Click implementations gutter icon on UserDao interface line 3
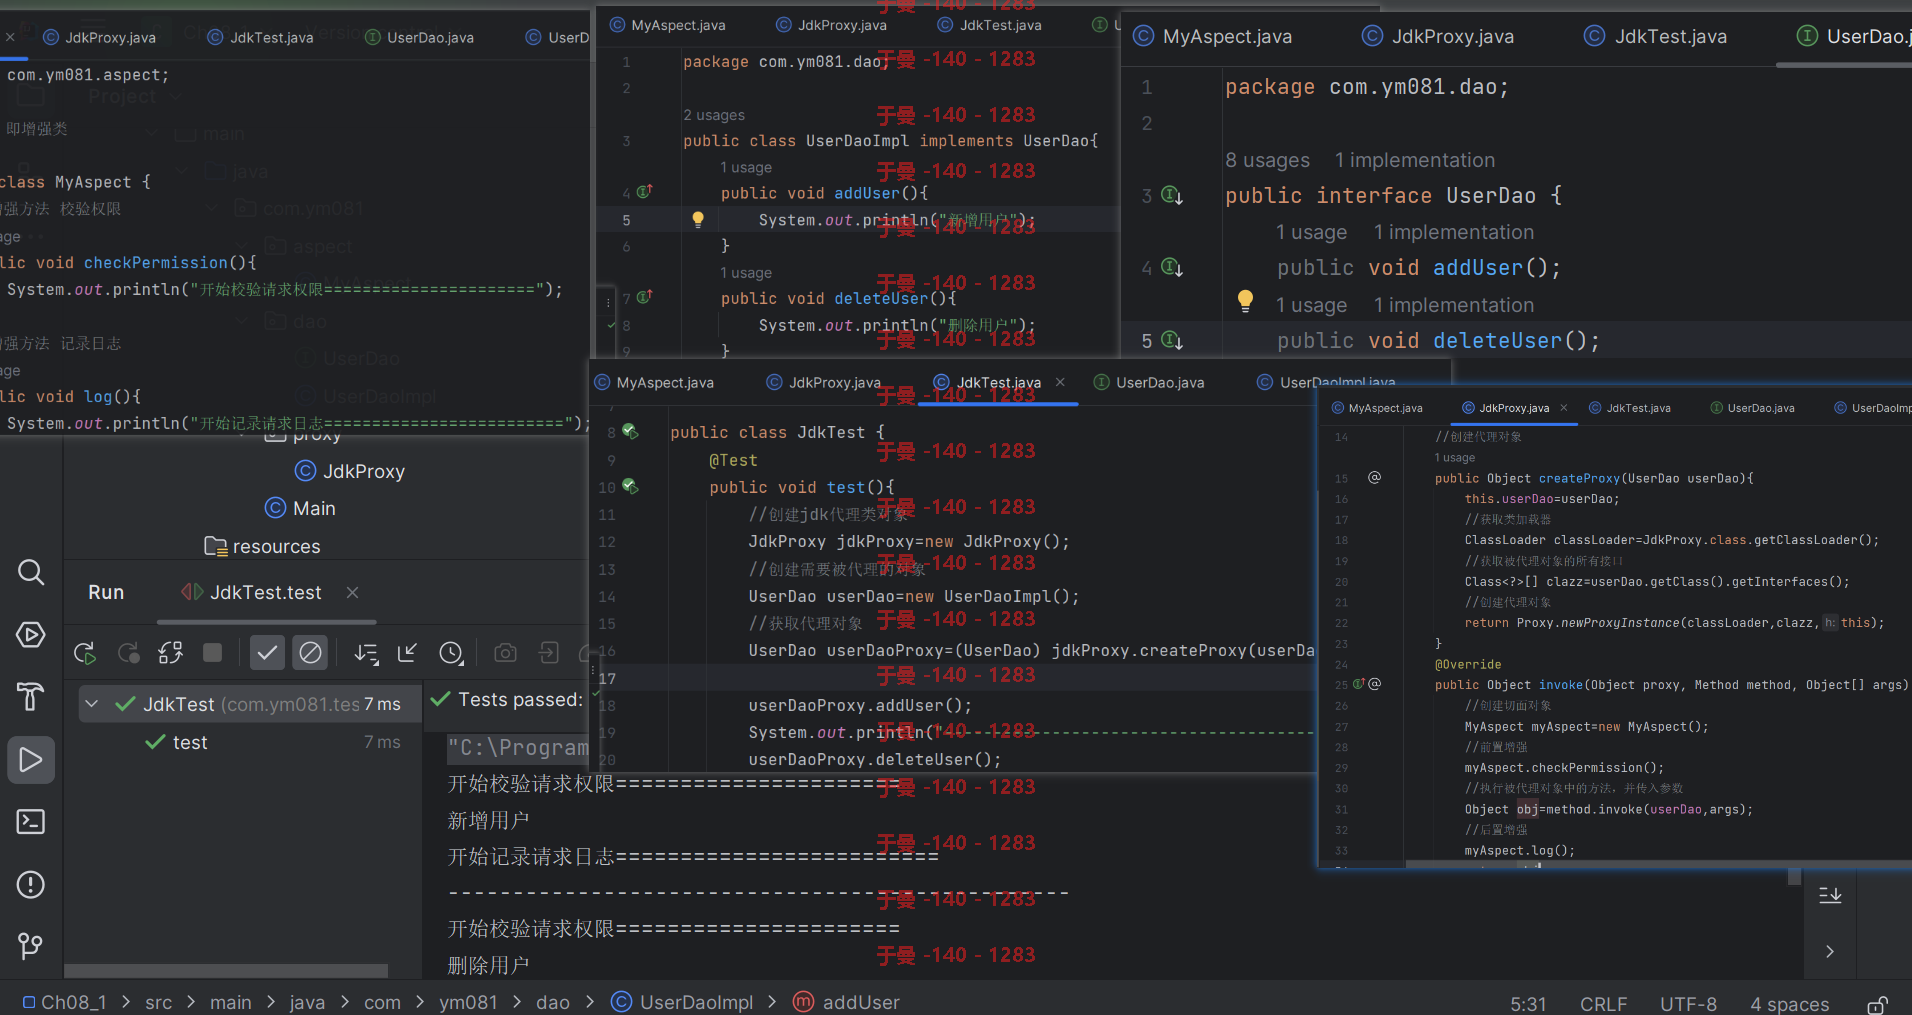This screenshot has height=1015, width=1912. coord(1172,195)
